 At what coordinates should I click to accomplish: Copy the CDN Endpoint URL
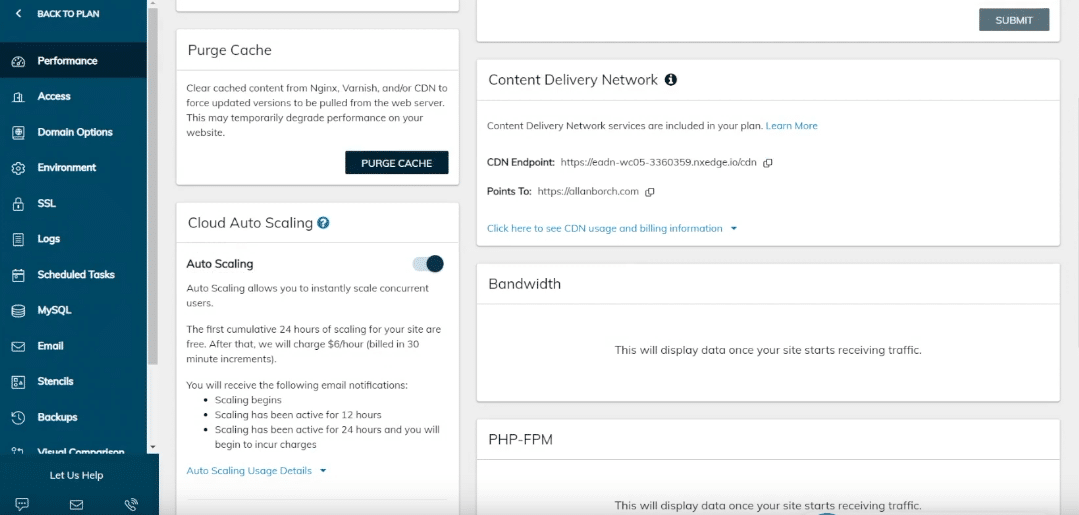(768, 162)
